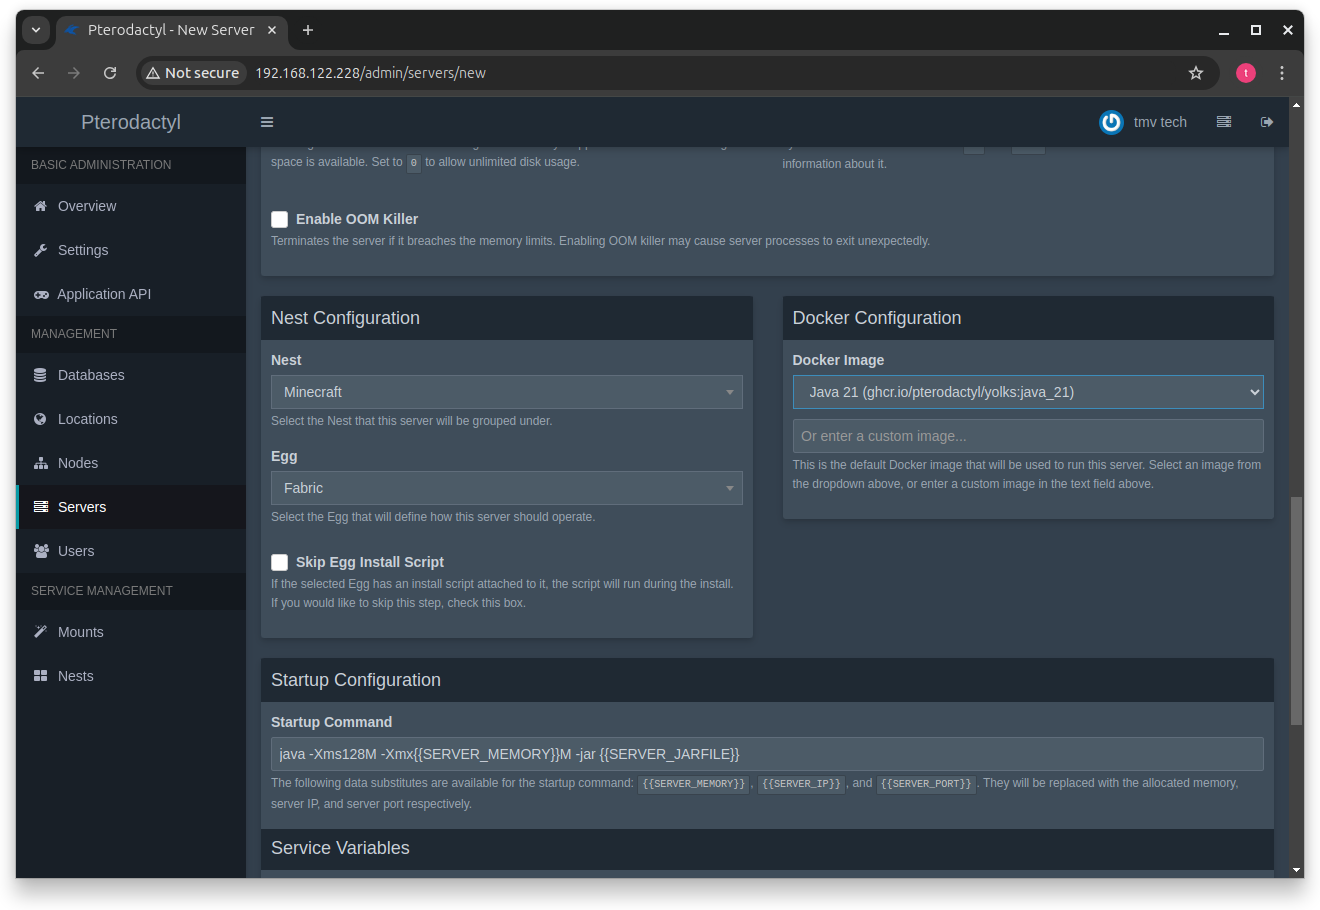
Task: Open the Mounts section
Action: pyautogui.click(x=81, y=631)
